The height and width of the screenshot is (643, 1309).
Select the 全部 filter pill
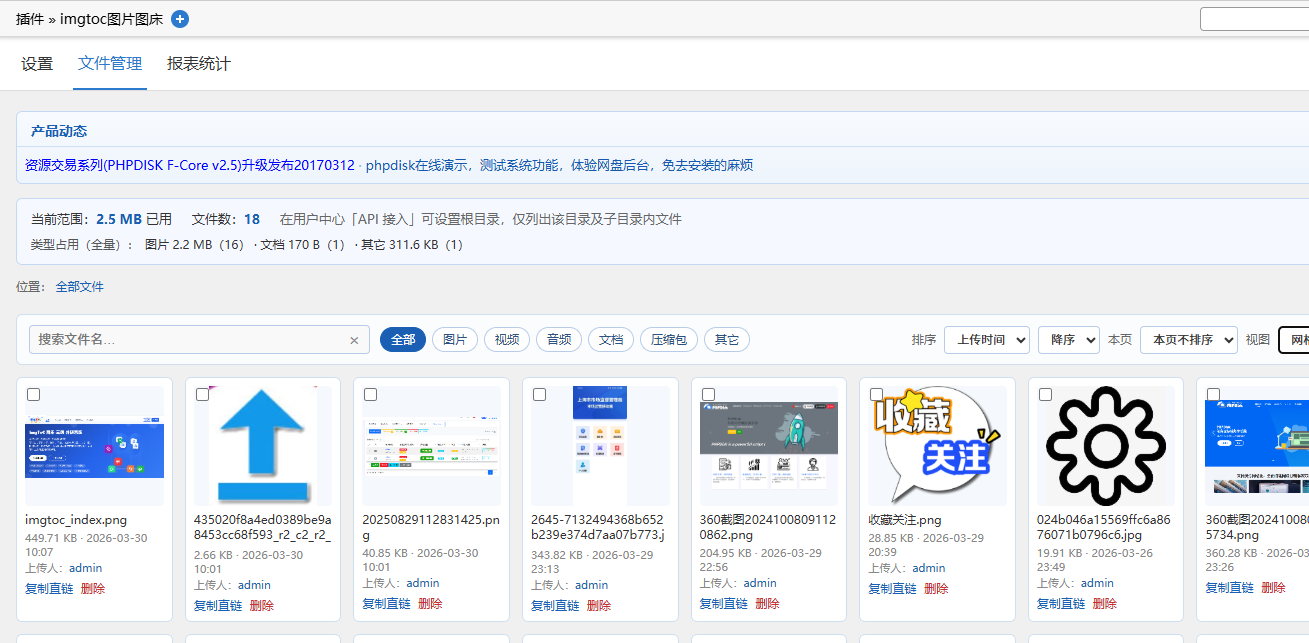pos(403,339)
